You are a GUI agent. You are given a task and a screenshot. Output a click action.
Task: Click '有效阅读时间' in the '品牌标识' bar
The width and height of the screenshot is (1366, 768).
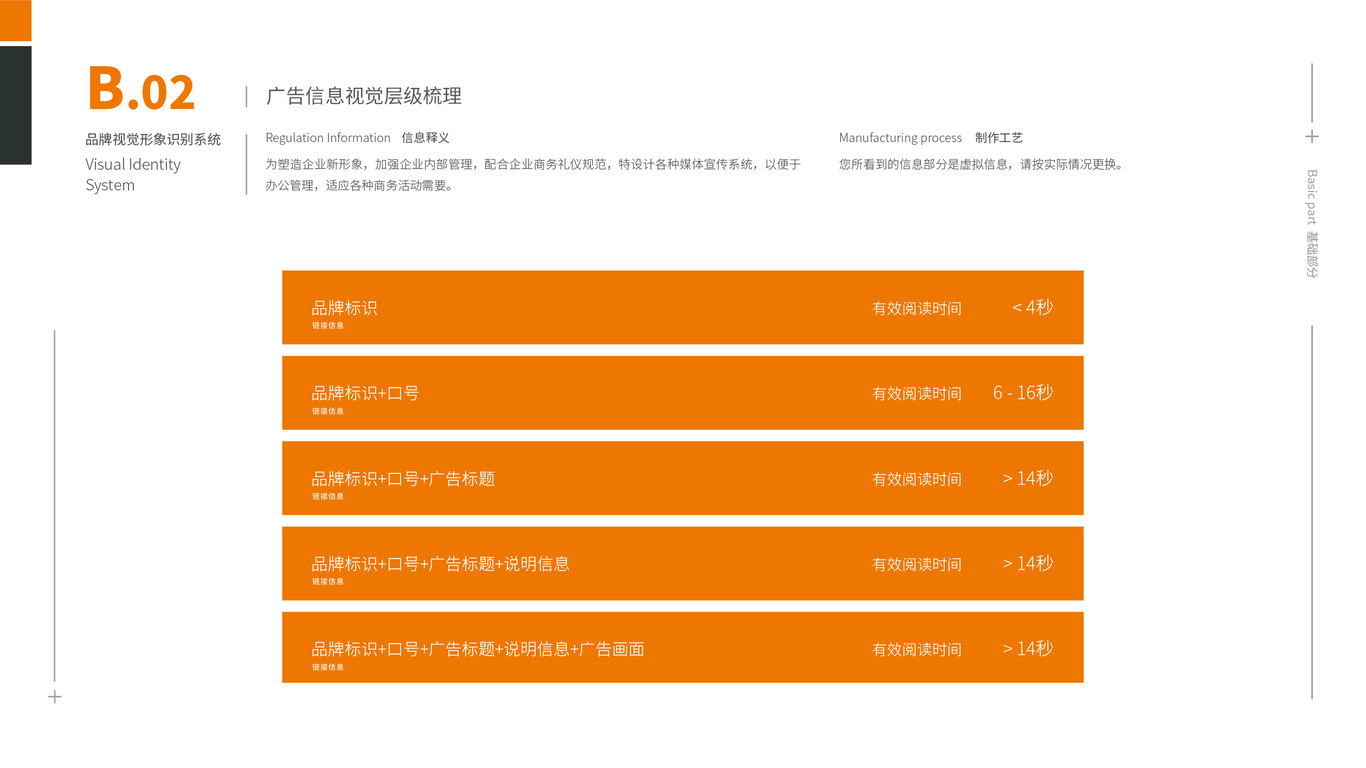917,308
